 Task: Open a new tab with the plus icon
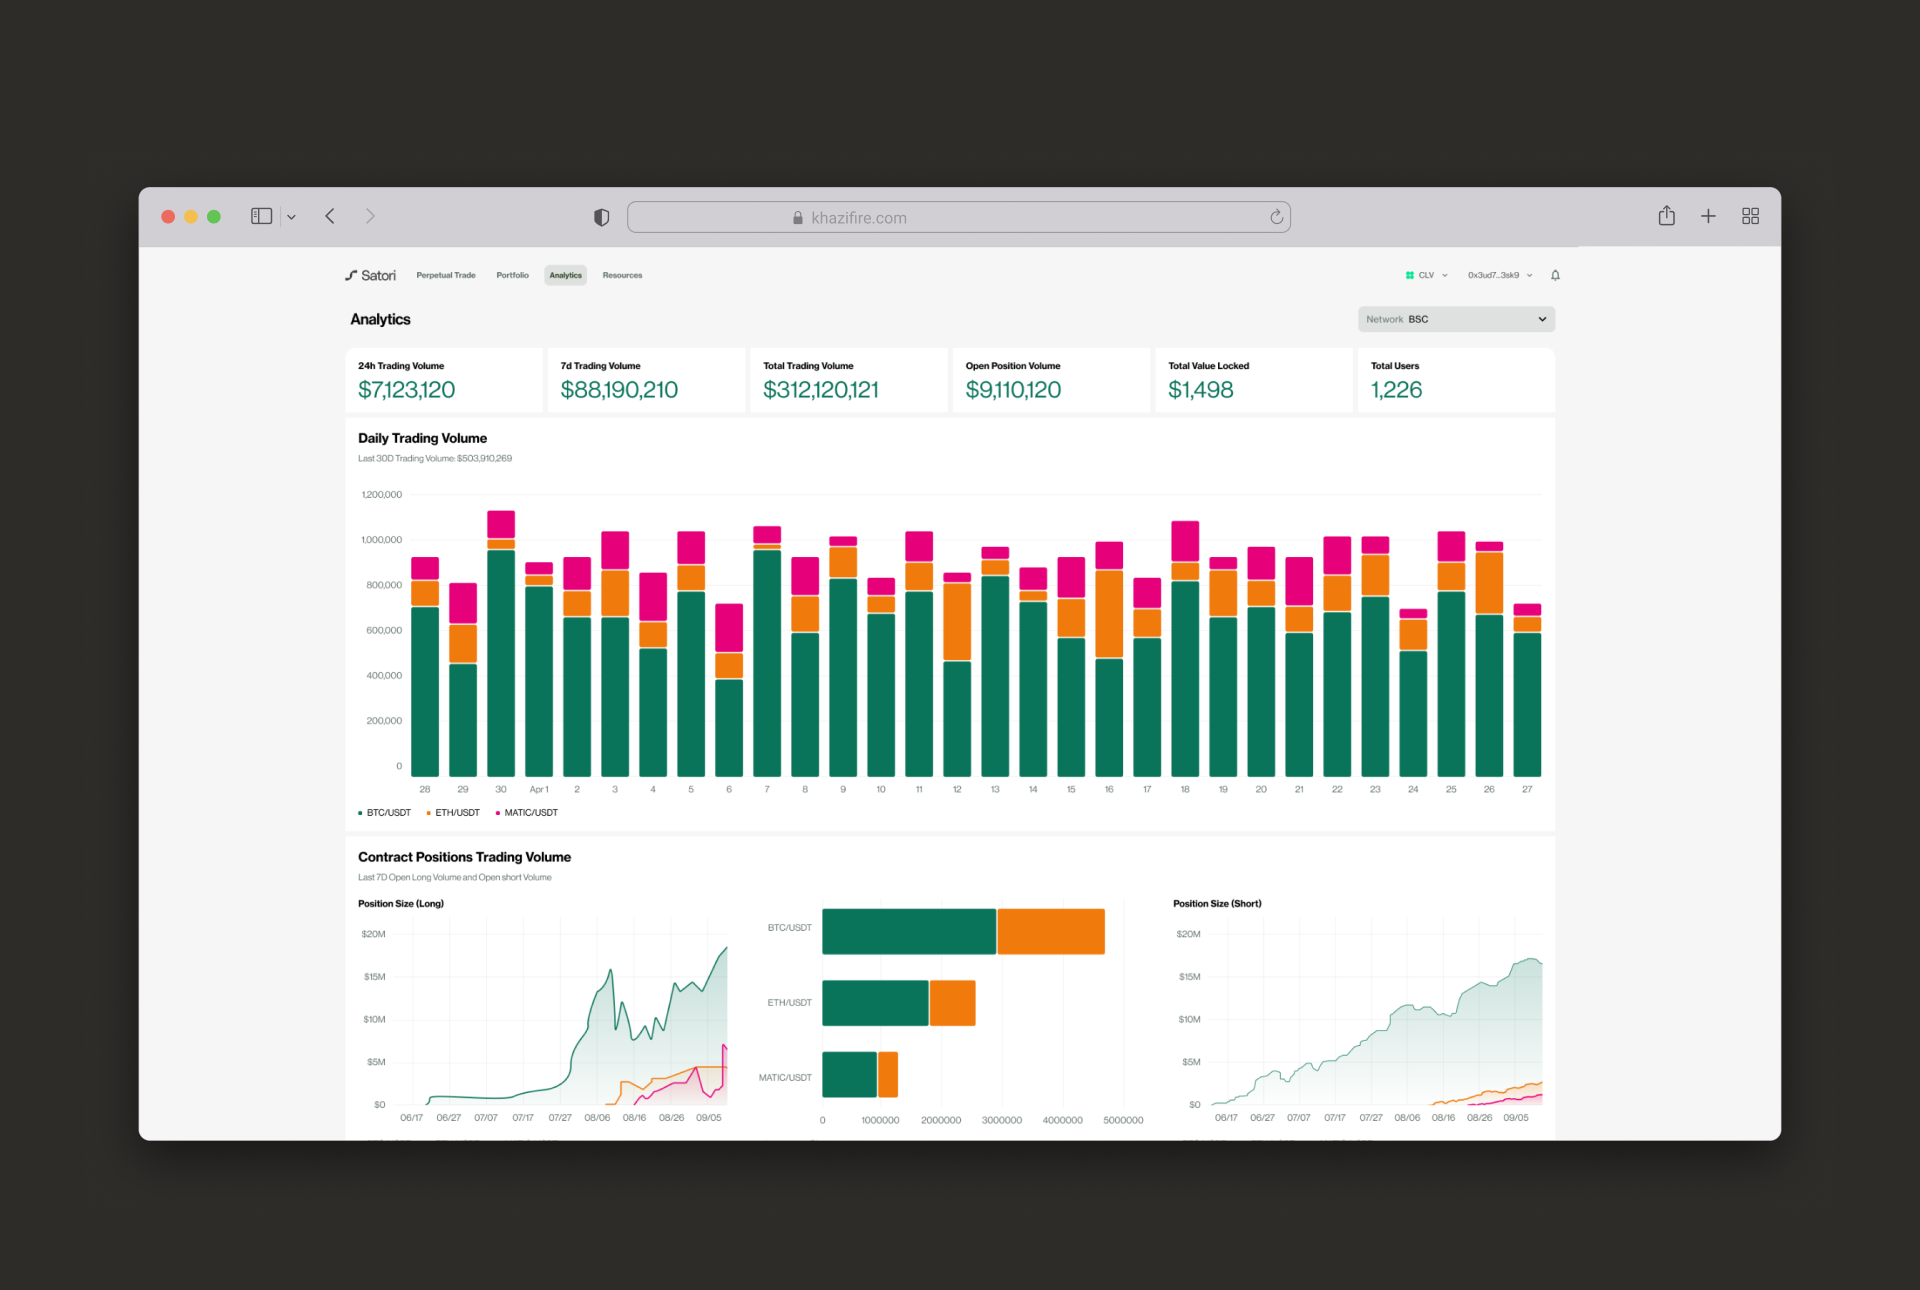click(1708, 216)
